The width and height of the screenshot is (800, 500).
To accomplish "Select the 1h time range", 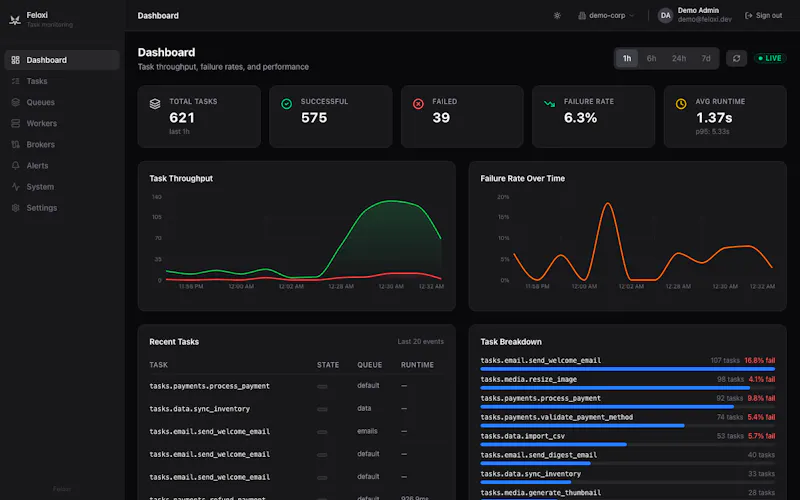I will coord(627,58).
